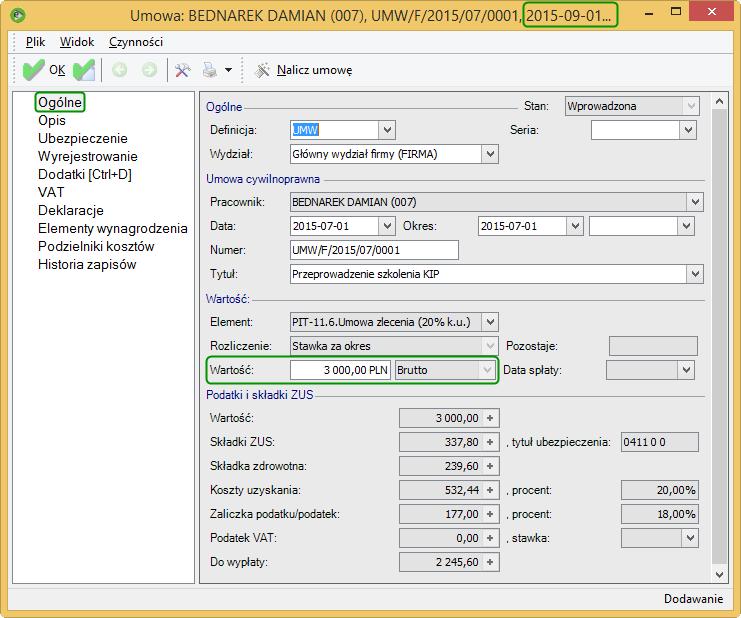The height and width of the screenshot is (618, 741).
Task: Open the Wyrejestrowanie section
Action: 88,156
